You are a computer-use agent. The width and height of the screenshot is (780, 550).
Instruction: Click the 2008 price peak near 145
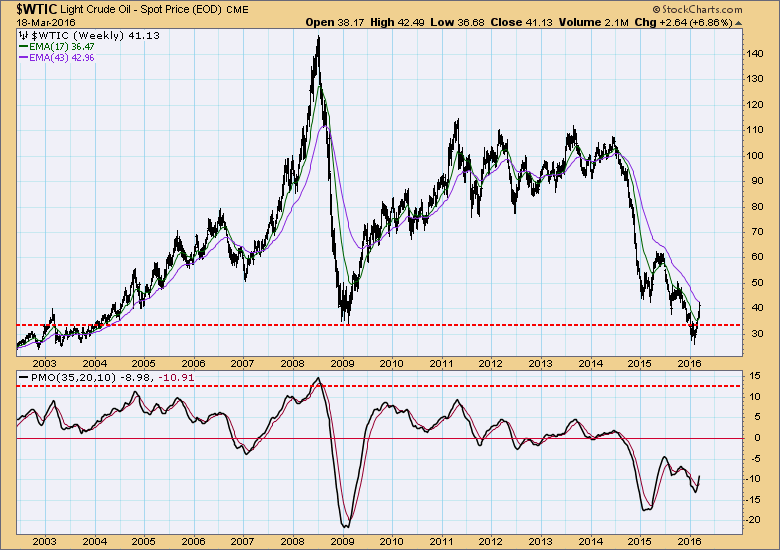click(318, 38)
